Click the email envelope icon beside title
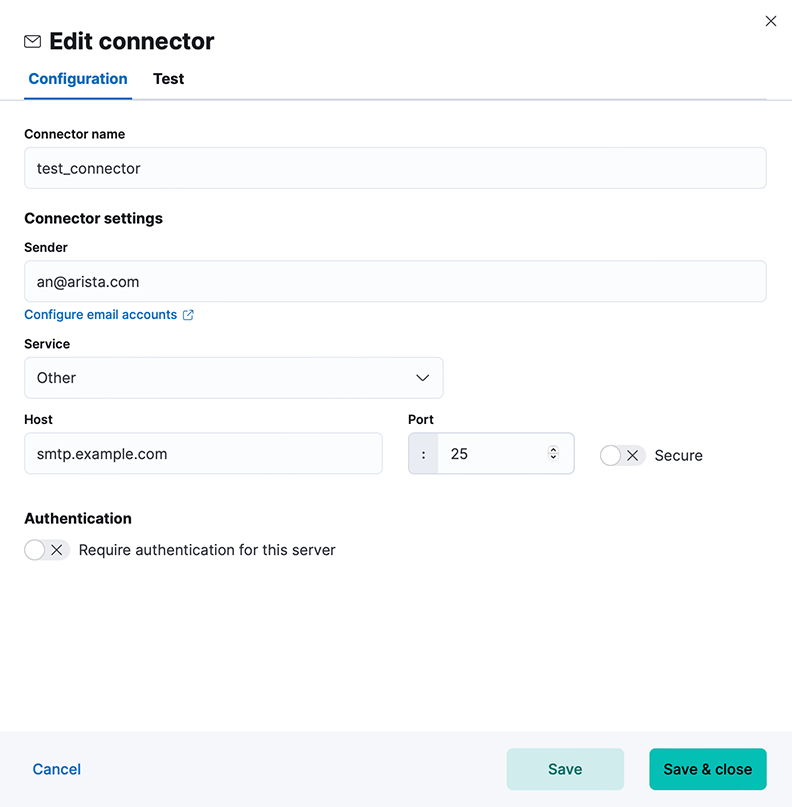Screen dimensions: 792x807 [x=32, y=42]
